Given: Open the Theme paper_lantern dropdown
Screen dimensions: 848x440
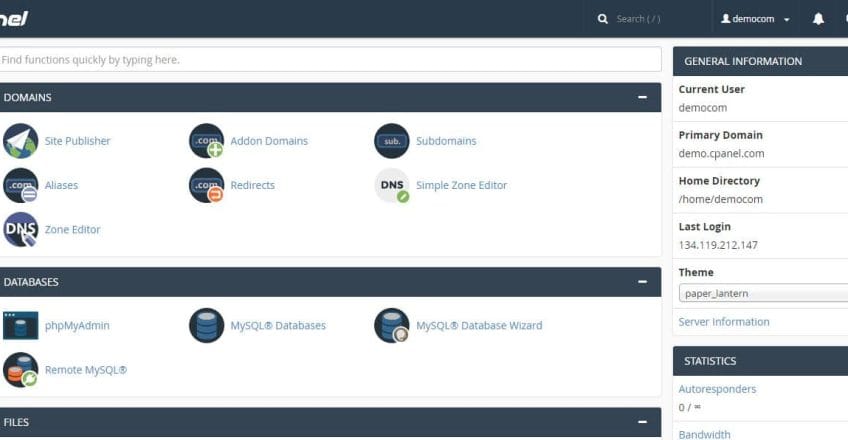Looking at the screenshot, I should click(x=763, y=293).
